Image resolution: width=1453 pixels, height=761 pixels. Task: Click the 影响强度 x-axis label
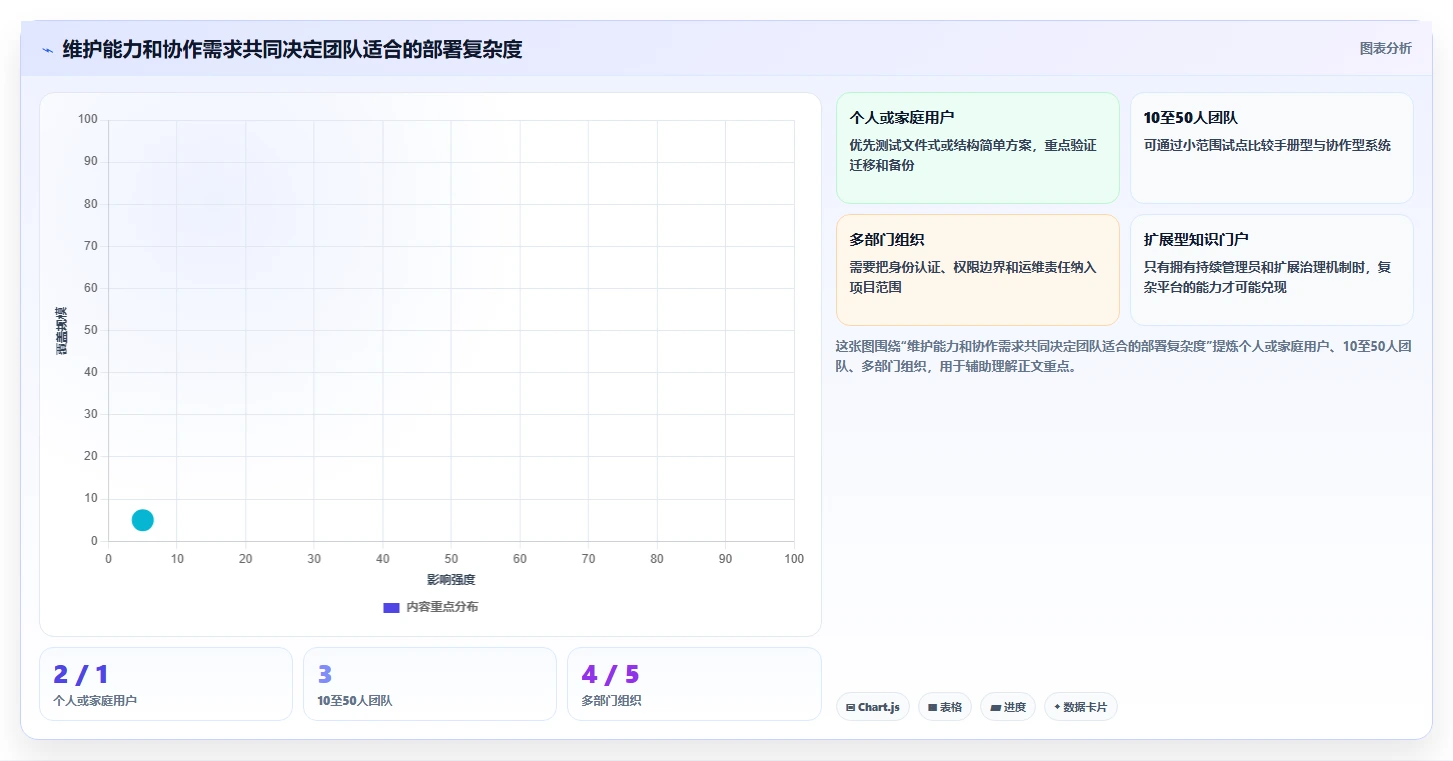coord(451,580)
